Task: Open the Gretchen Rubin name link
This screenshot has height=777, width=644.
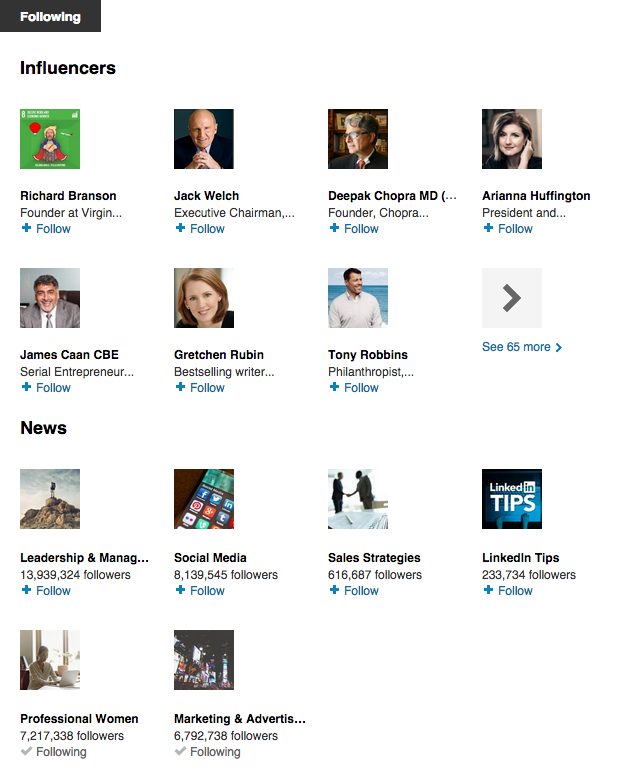Action: [x=219, y=355]
